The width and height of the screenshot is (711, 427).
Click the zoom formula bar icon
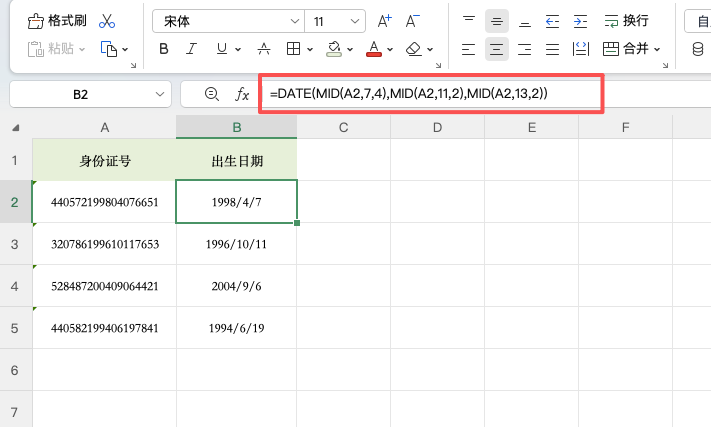pos(212,94)
